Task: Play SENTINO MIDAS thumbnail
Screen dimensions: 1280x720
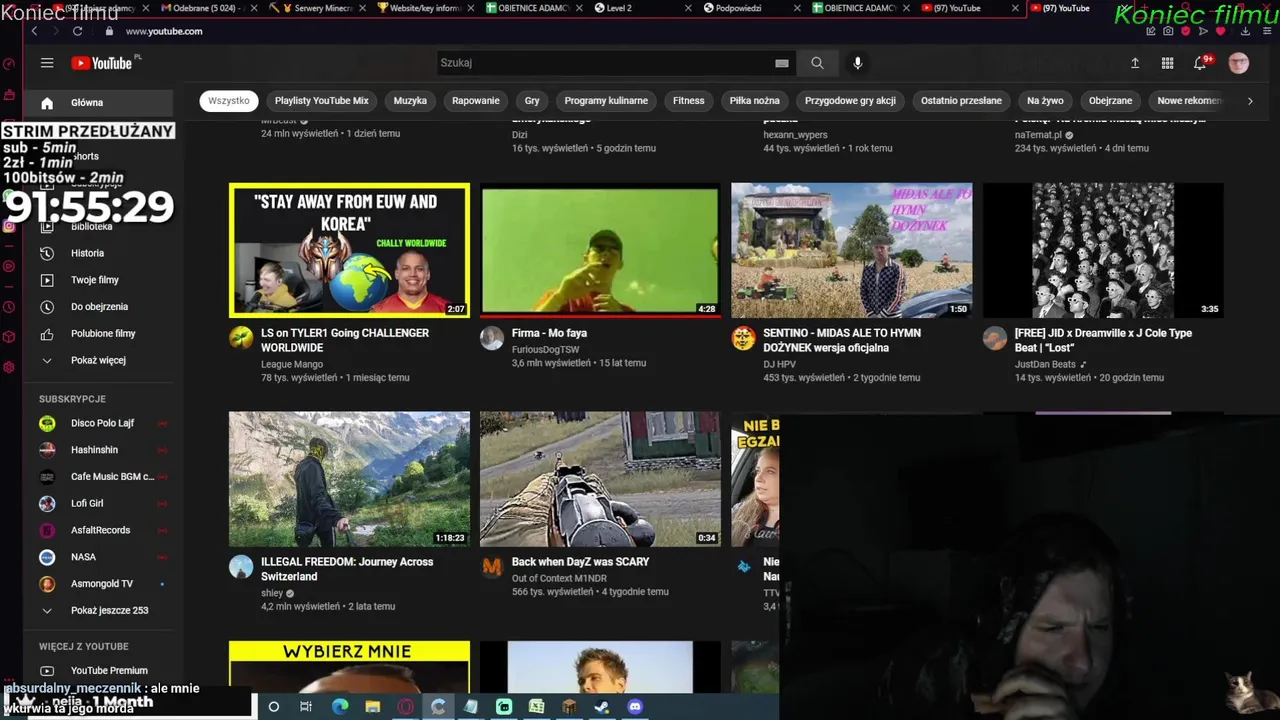Action: click(851, 250)
